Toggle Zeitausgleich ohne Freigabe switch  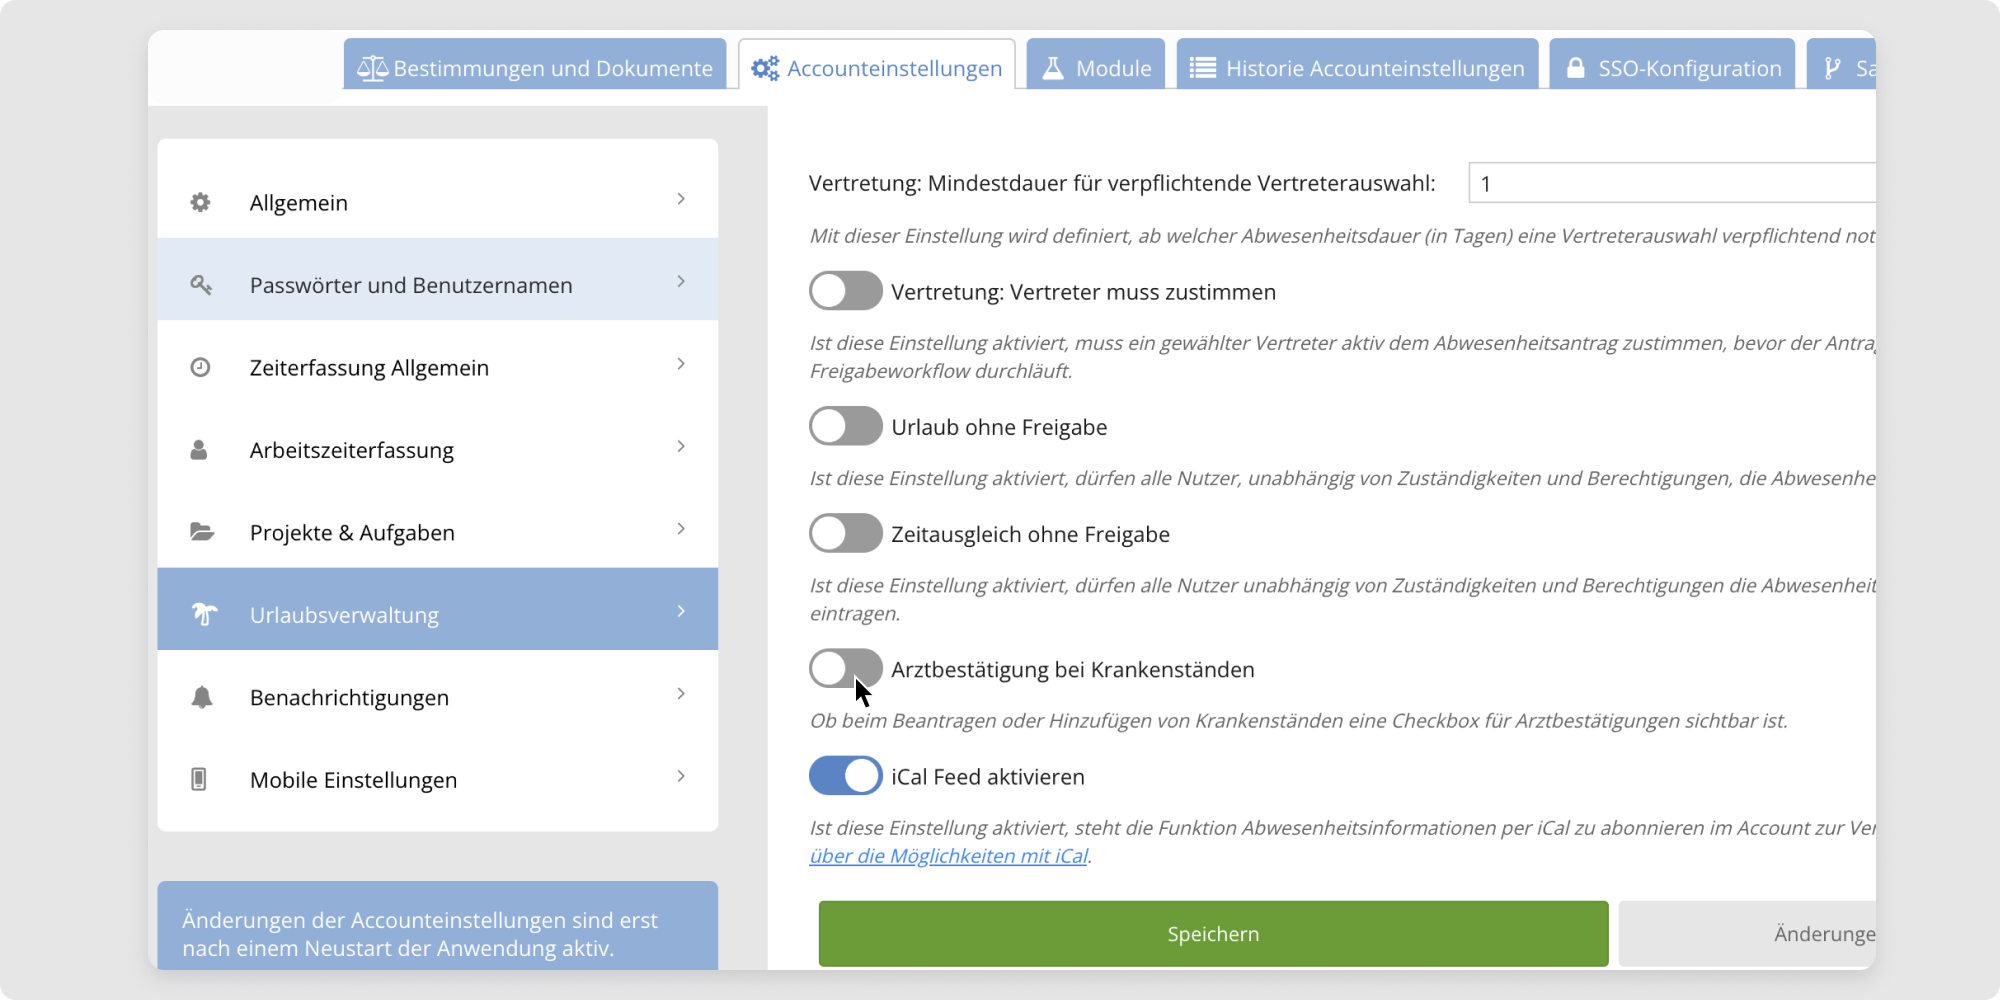[845, 534]
